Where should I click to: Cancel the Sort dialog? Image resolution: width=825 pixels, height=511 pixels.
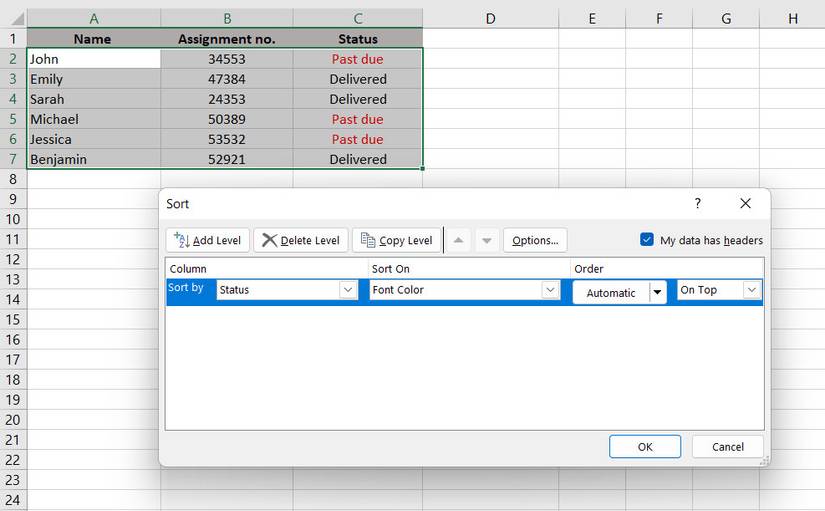[727, 446]
